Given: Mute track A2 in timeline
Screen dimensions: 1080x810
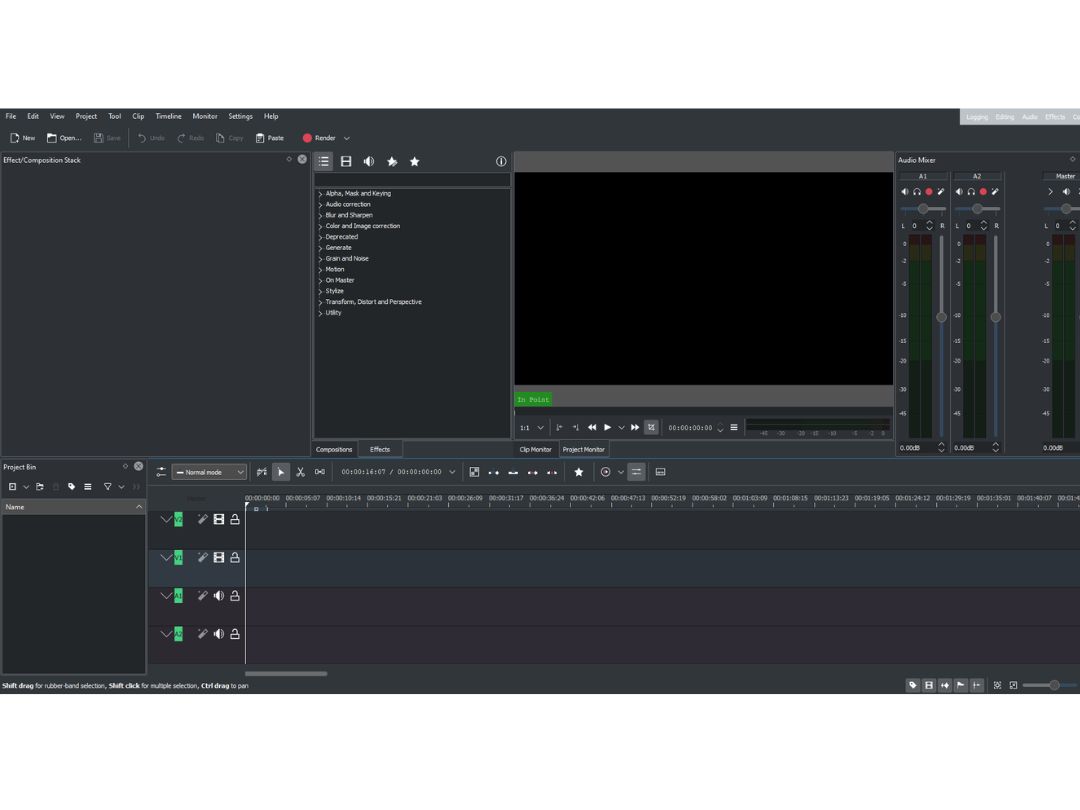Looking at the screenshot, I should 218,634.
